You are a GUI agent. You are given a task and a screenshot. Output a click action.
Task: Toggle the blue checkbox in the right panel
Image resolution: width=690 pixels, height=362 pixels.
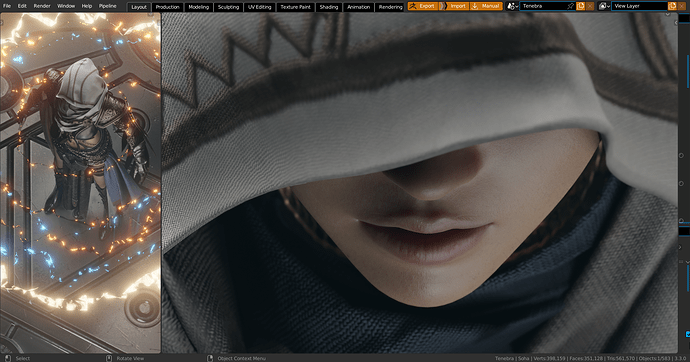688,334
